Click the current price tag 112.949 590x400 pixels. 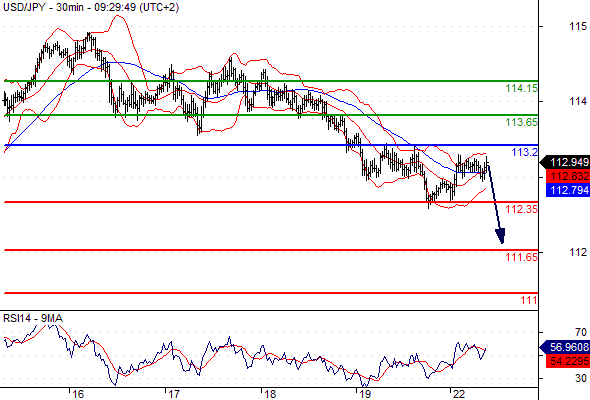565,162
